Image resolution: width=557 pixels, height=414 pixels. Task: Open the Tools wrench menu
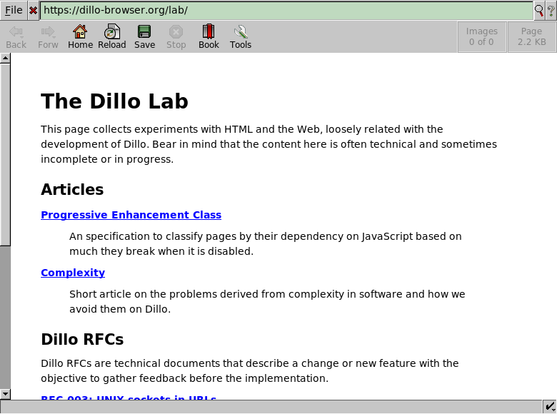click(x=240, y=37)
